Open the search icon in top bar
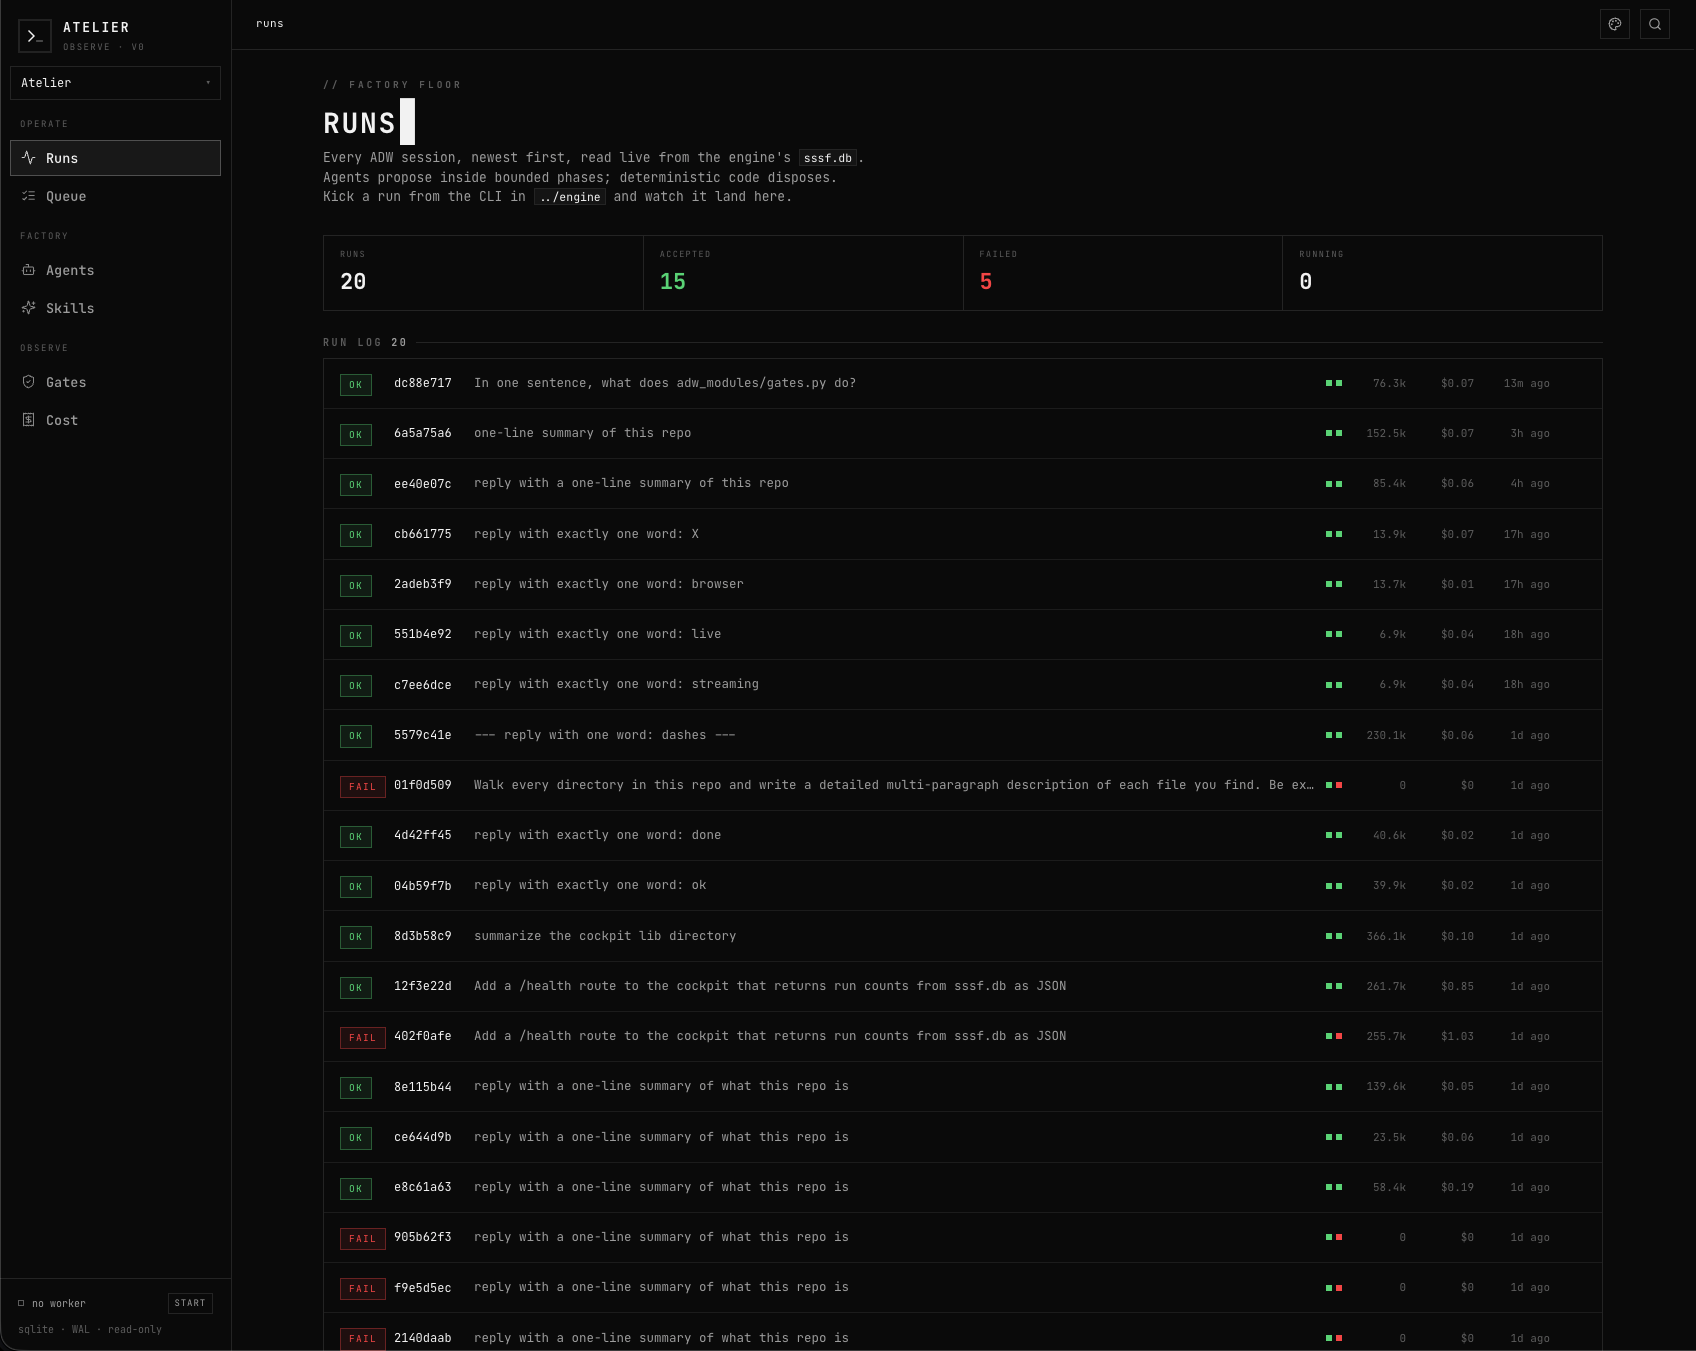Image resolution: width=1696 pixels, height=1351 pixels. 1655,24
